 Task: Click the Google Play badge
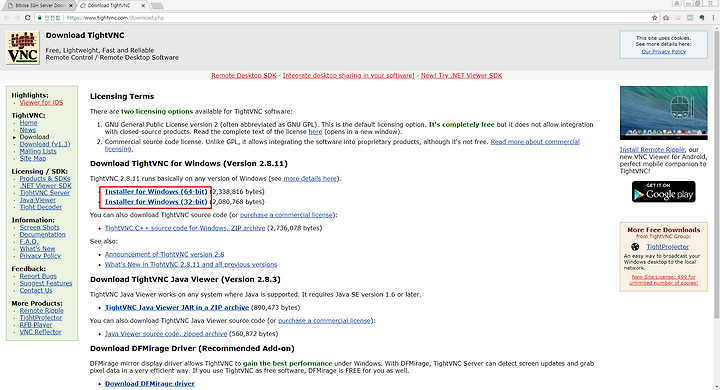pyautogui.click(x=664, y=192)
